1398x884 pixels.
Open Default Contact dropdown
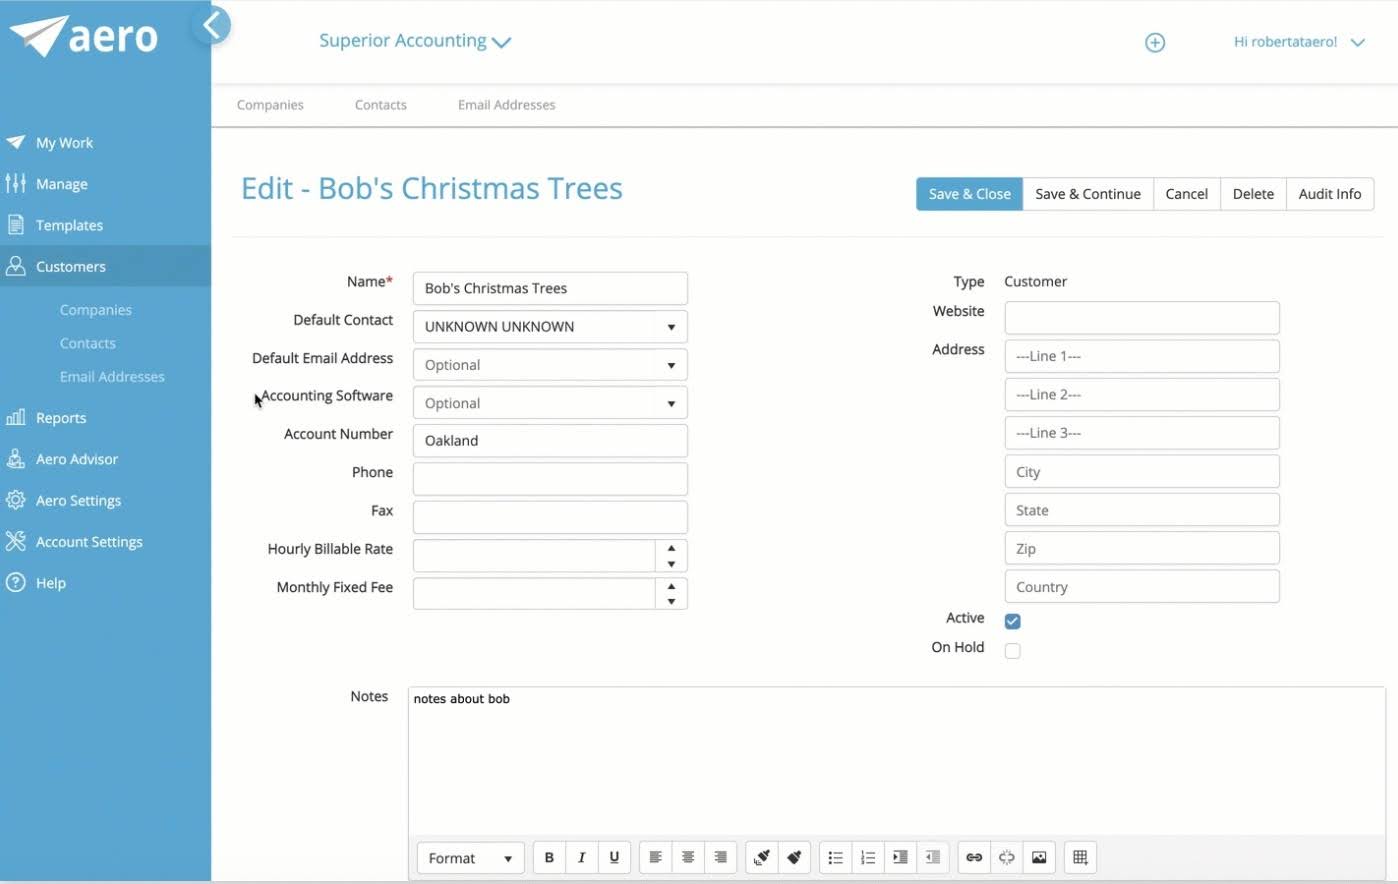coord(550,326)
